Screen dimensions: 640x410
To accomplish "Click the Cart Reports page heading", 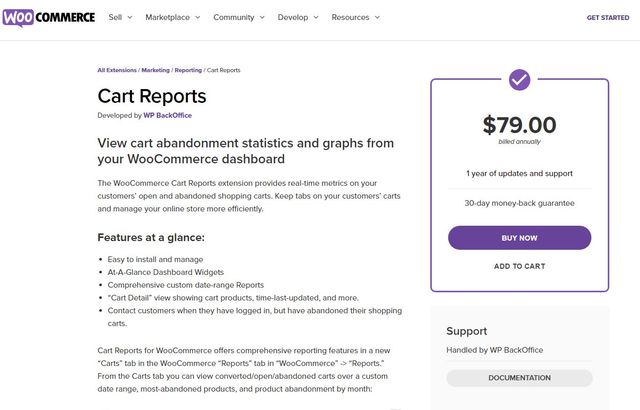I will (x=152, y=96).
